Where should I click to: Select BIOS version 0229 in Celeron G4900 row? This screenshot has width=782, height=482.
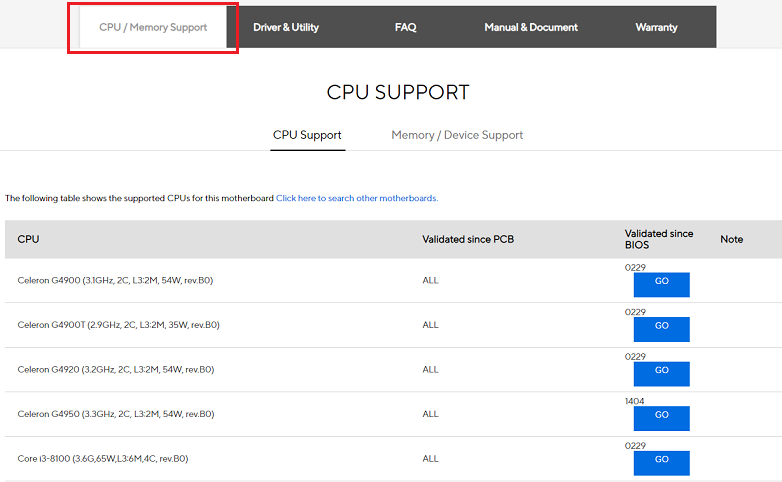[x=635, y=267]
